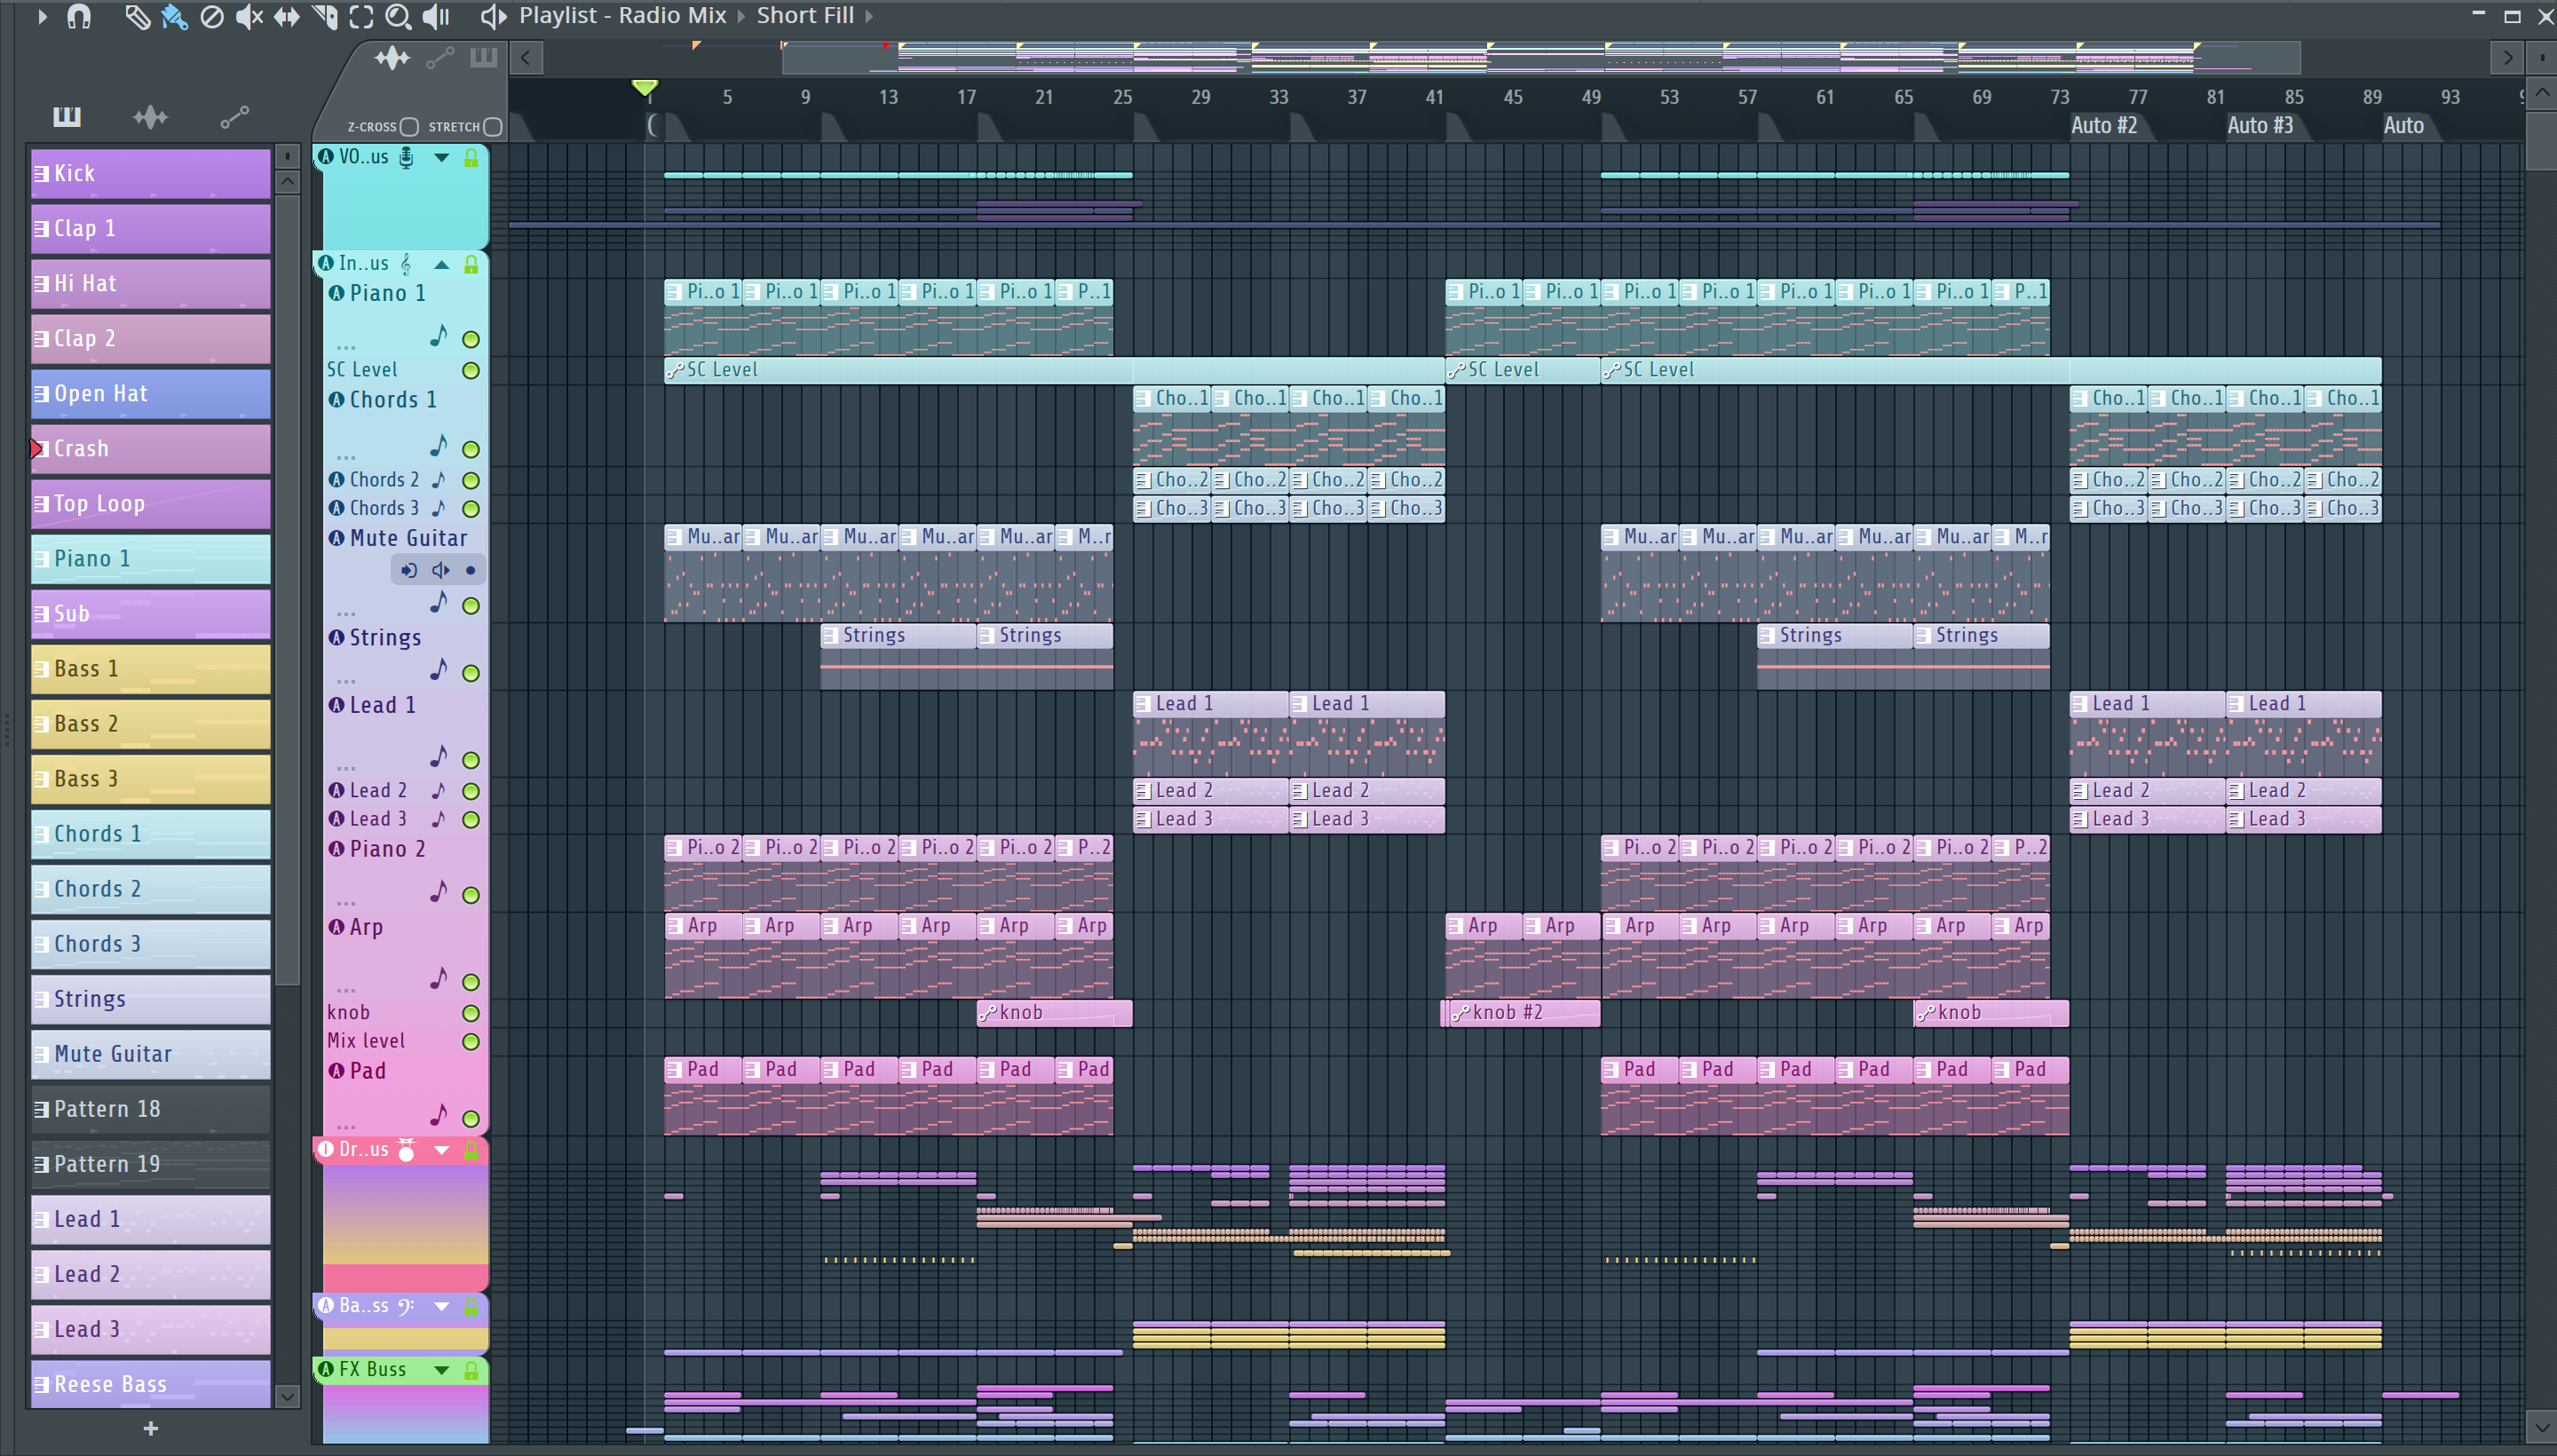Screen dimensions: 2557x1456
Task: Select the delete tool
Action: (x=211, y=16)
